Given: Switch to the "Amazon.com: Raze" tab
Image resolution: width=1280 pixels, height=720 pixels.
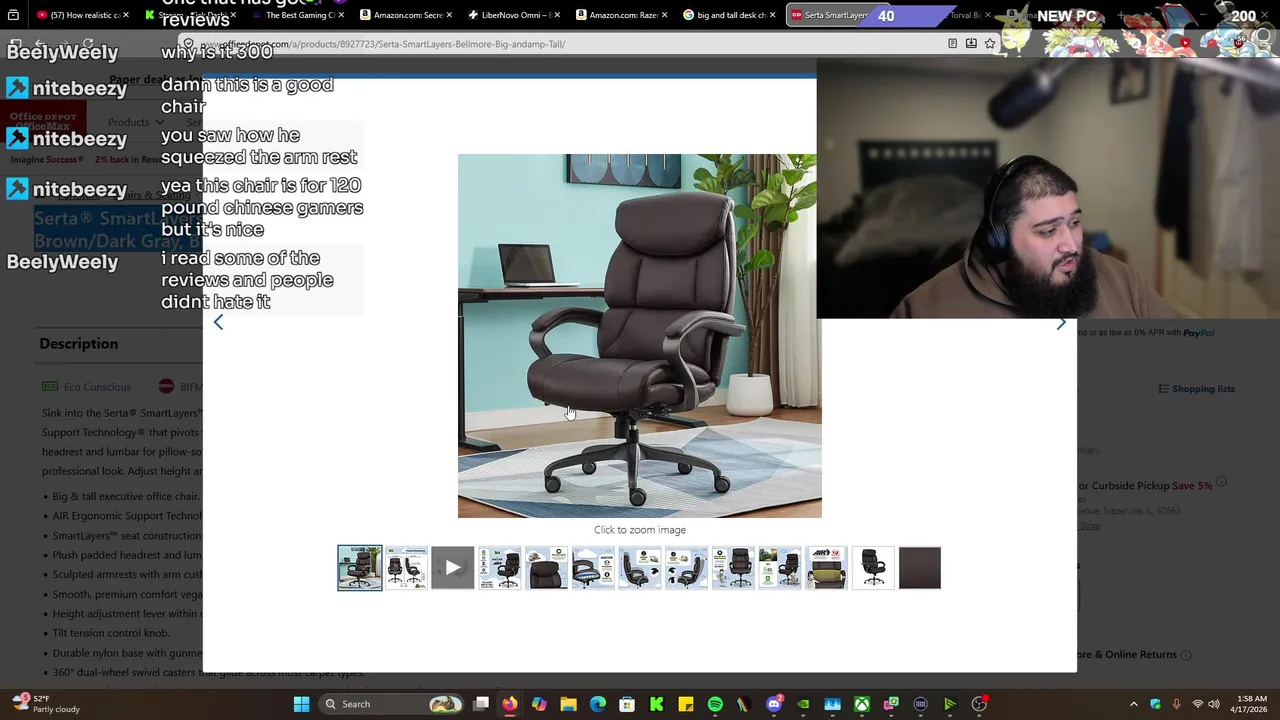Looking at the screenshot, I should click(620, 15).
